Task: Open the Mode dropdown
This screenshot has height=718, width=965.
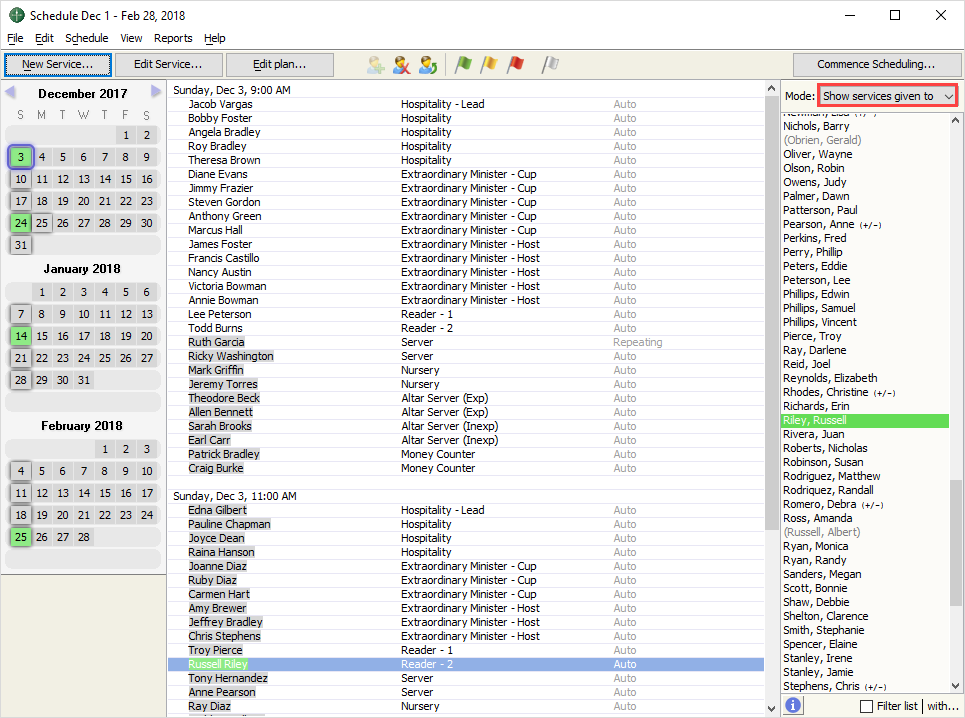Action: point(887,96)
